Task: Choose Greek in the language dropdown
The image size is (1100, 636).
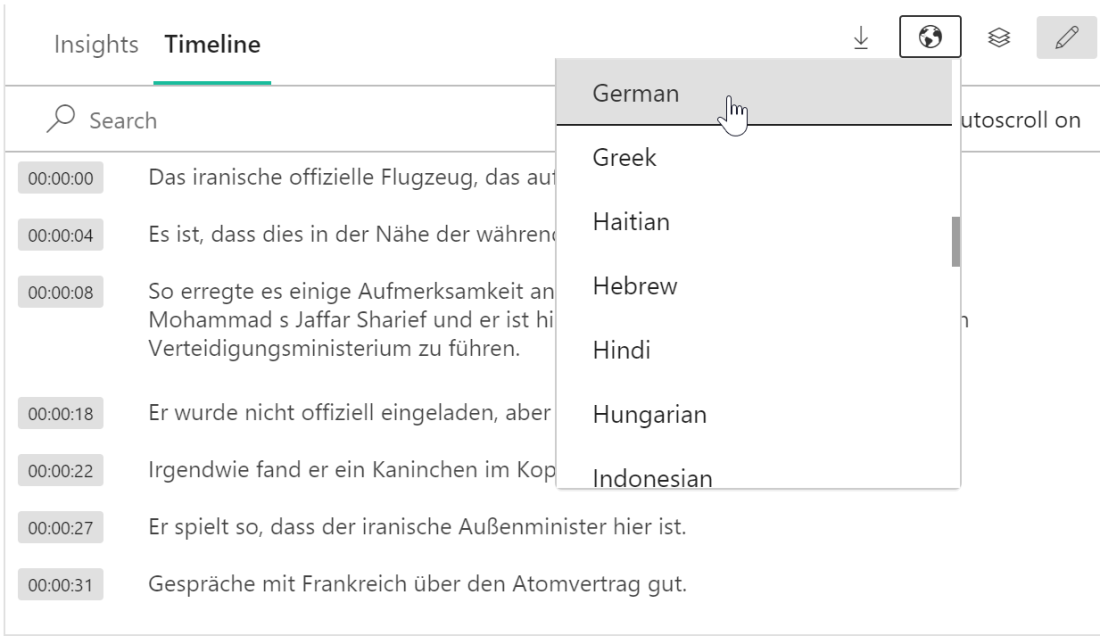Action: (x=625, y=158)
